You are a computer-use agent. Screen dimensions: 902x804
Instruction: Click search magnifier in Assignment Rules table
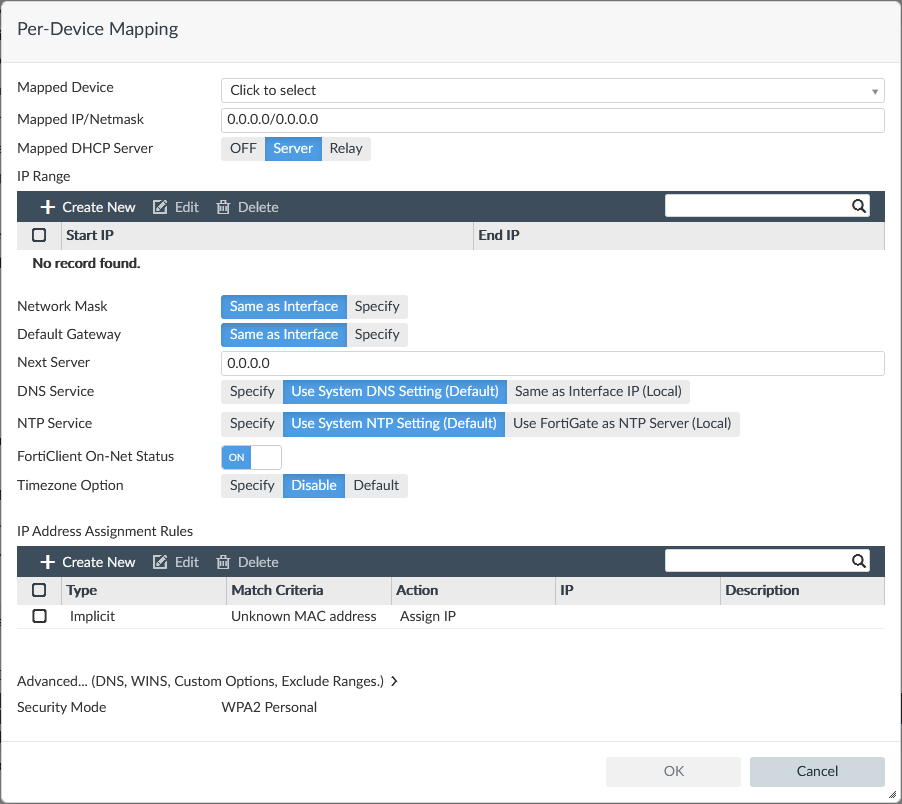coord(858,561)
